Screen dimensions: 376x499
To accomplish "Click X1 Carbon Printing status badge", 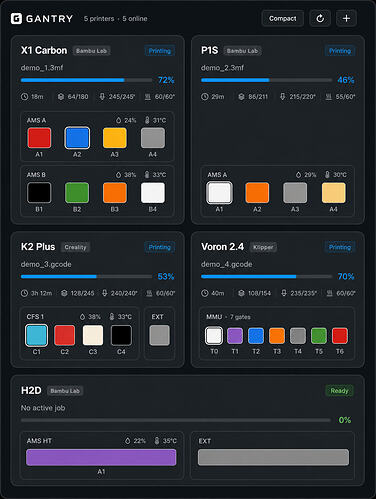I will (160, 51).
